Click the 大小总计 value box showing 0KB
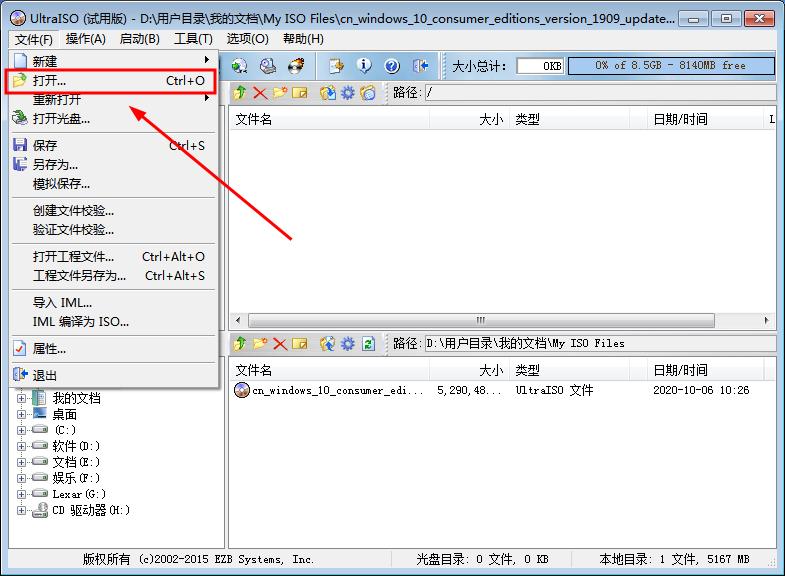 click(540, 66)
